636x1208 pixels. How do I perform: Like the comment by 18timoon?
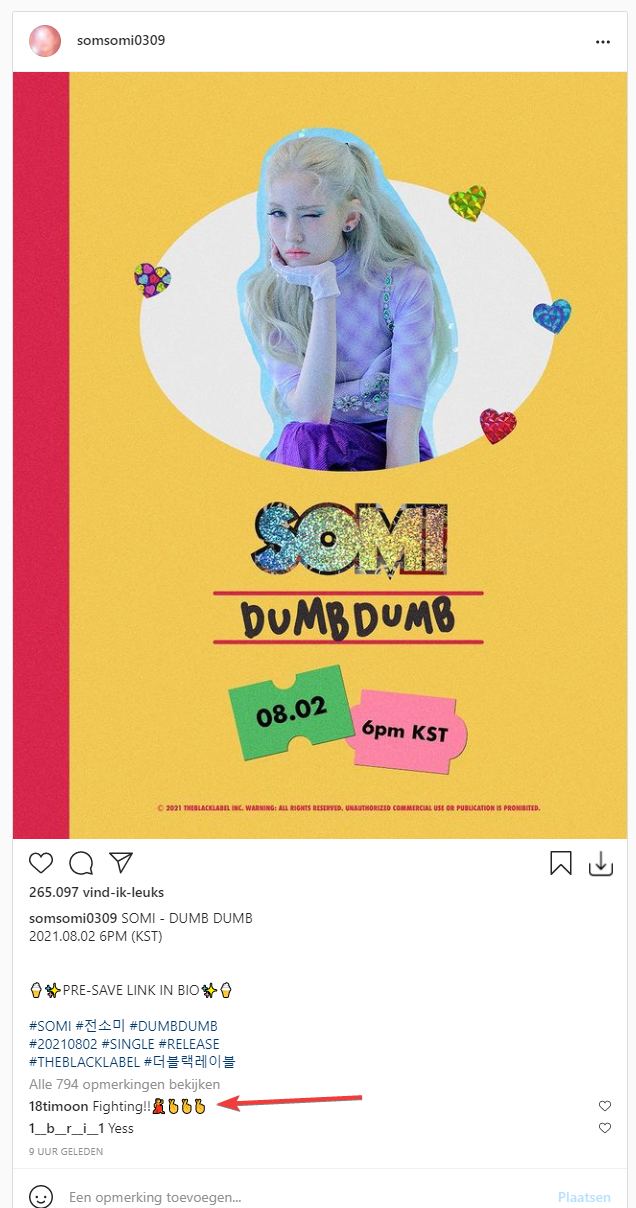pyautogui.click(x=605, y=1106)
